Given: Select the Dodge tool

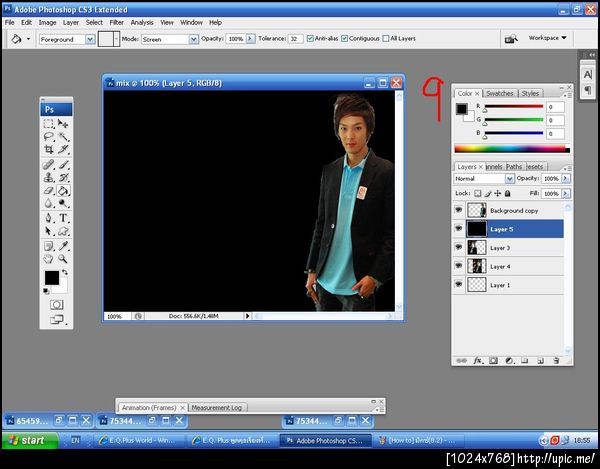Looking at the screenshot, I should pos(63,203).
